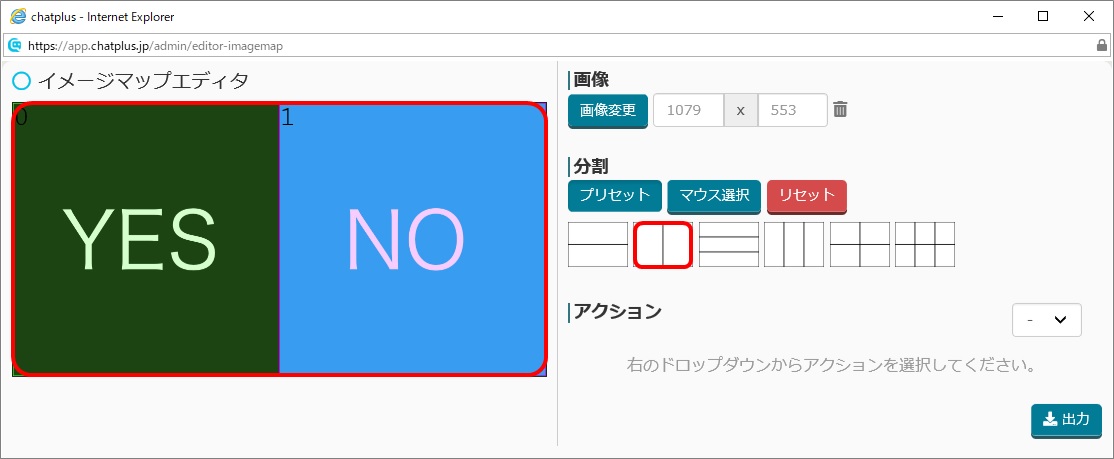This screenshot has width=1114, height=459.
Task: Click the プリセット button
Action: 615,195
